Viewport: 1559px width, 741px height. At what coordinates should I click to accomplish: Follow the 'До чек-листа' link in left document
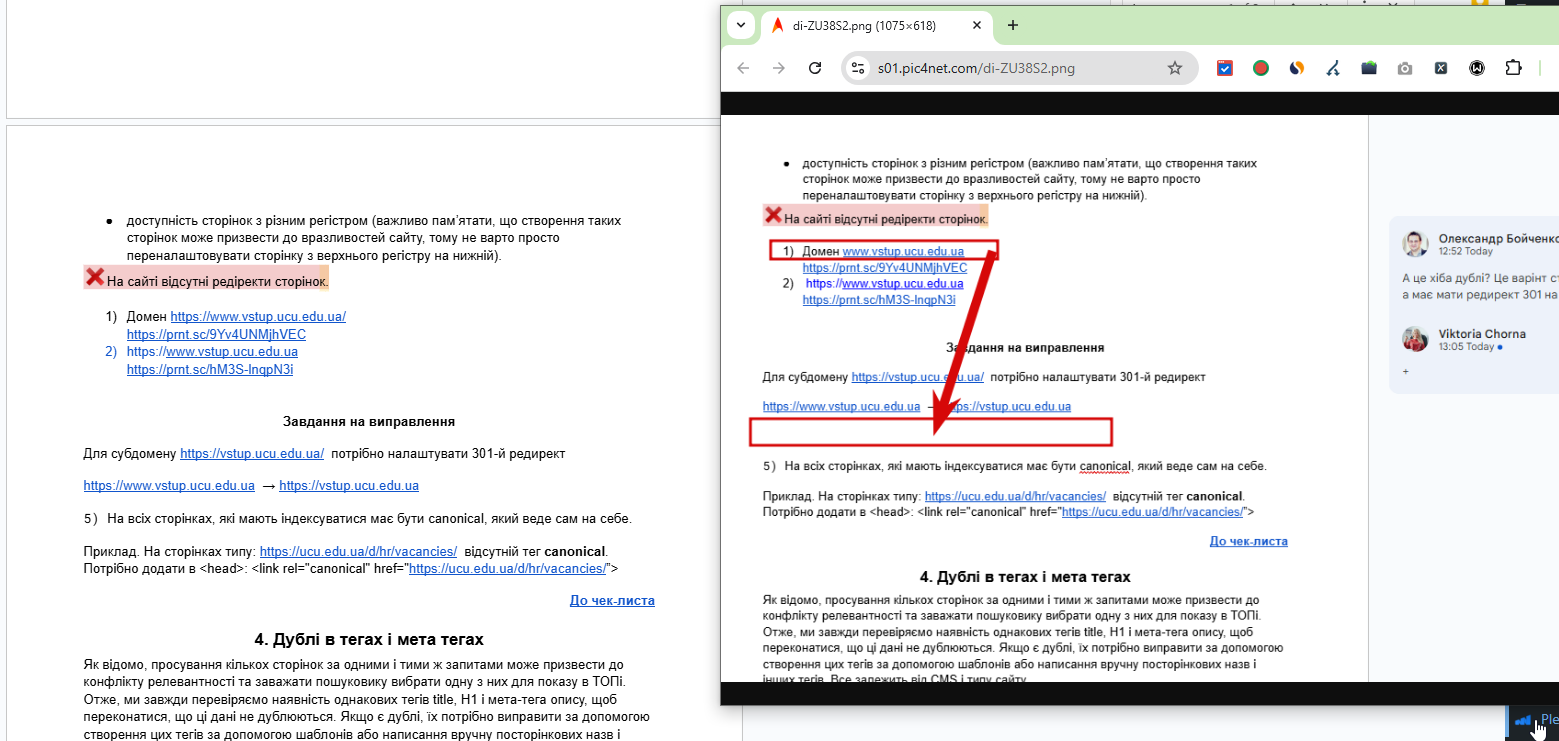pos(612,601)
